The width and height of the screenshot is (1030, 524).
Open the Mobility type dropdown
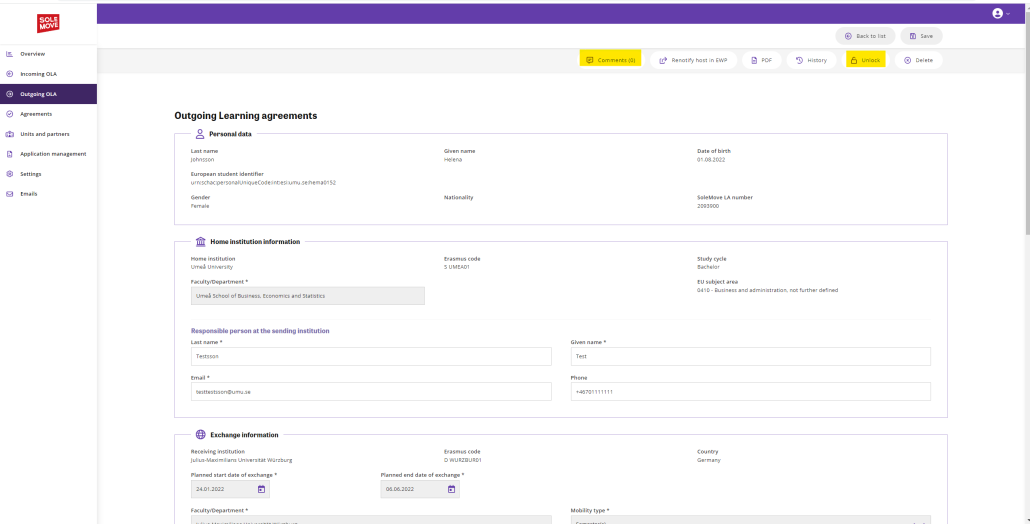(x=751, y=519)
